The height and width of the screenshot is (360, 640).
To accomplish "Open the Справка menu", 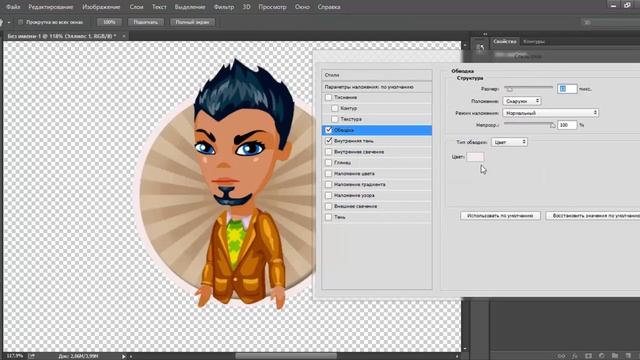I will coord(329,7).
